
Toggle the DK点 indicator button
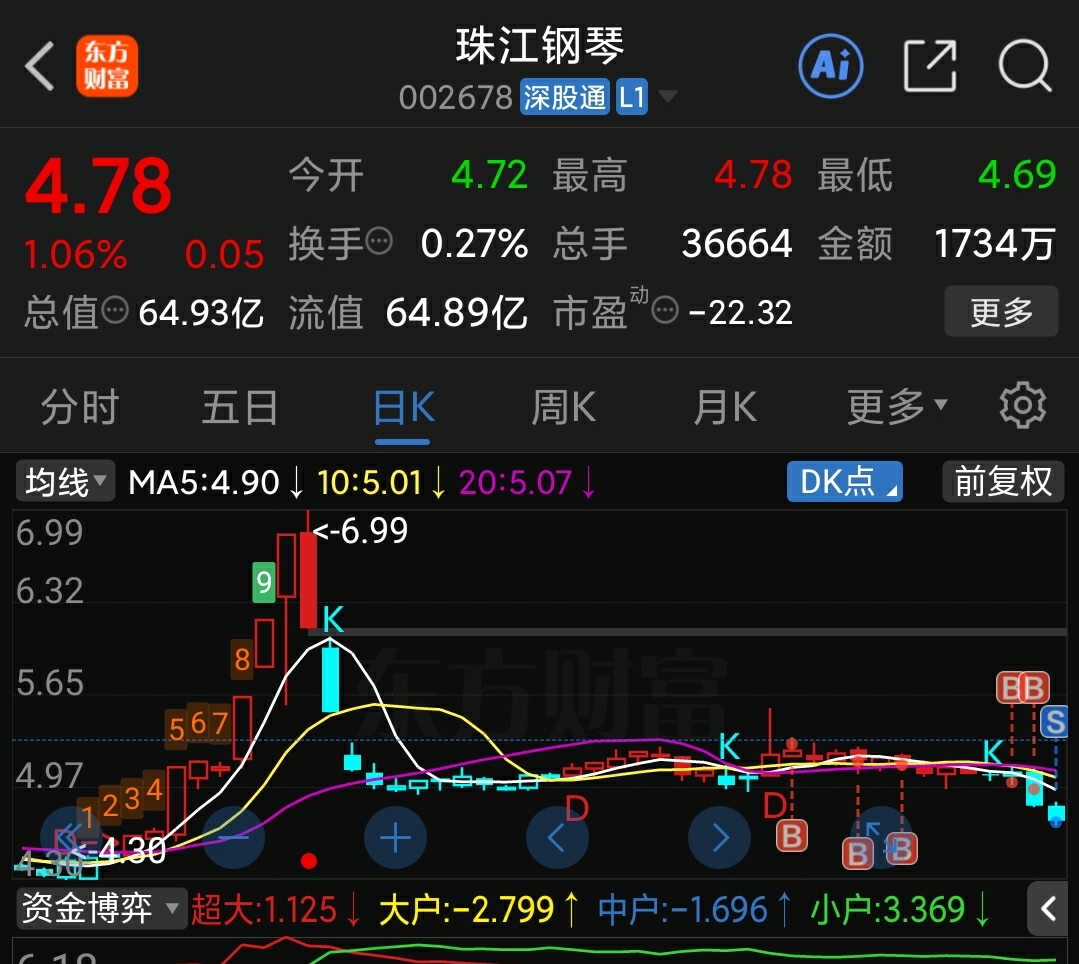pyautogui.click(x=844, y=481)
